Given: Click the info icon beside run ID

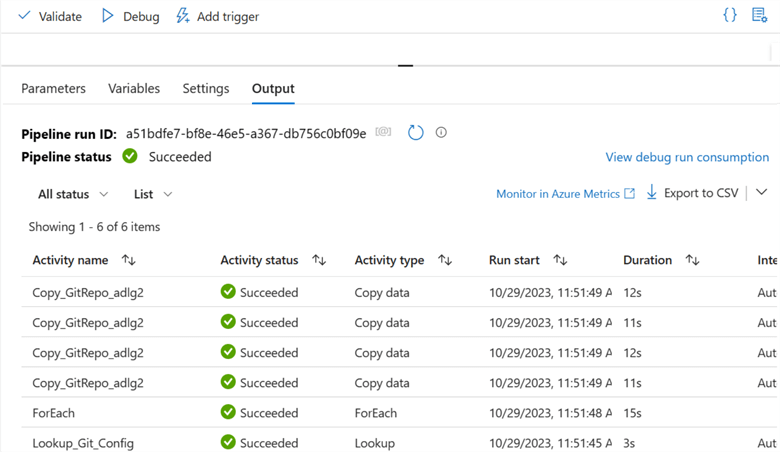Looking at the screenshot, I should coord(441,132).
